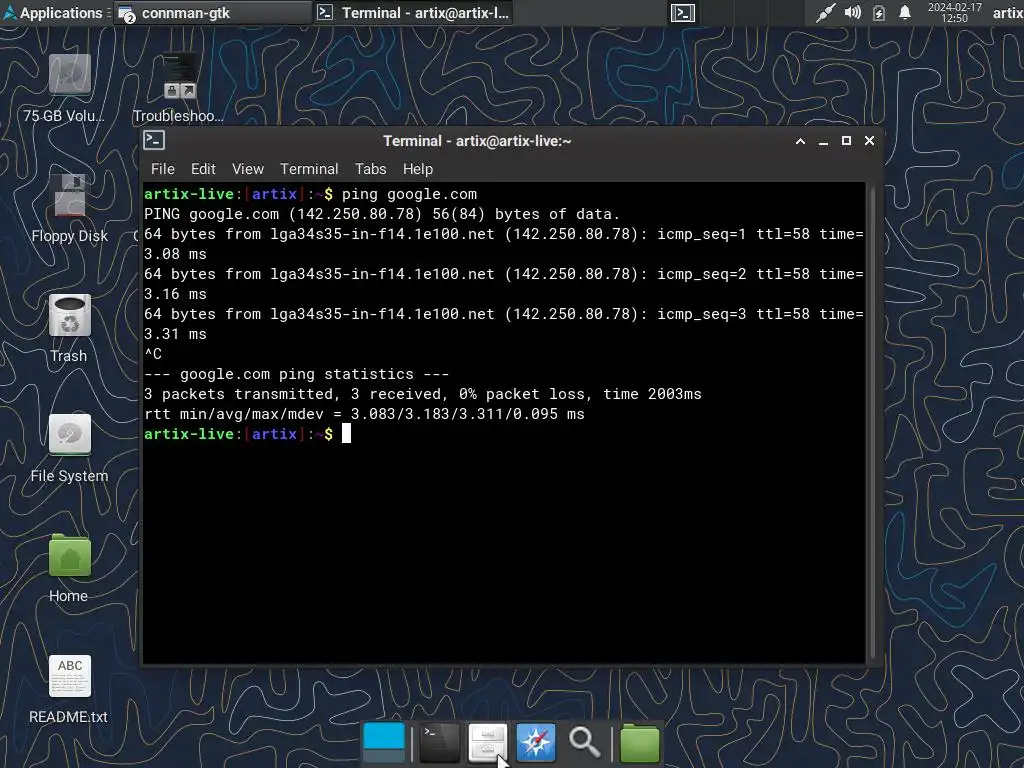Screen dimensions: 1024x768
Task: Click the '^C' interrupt line
Action: [x=153, y=354]
